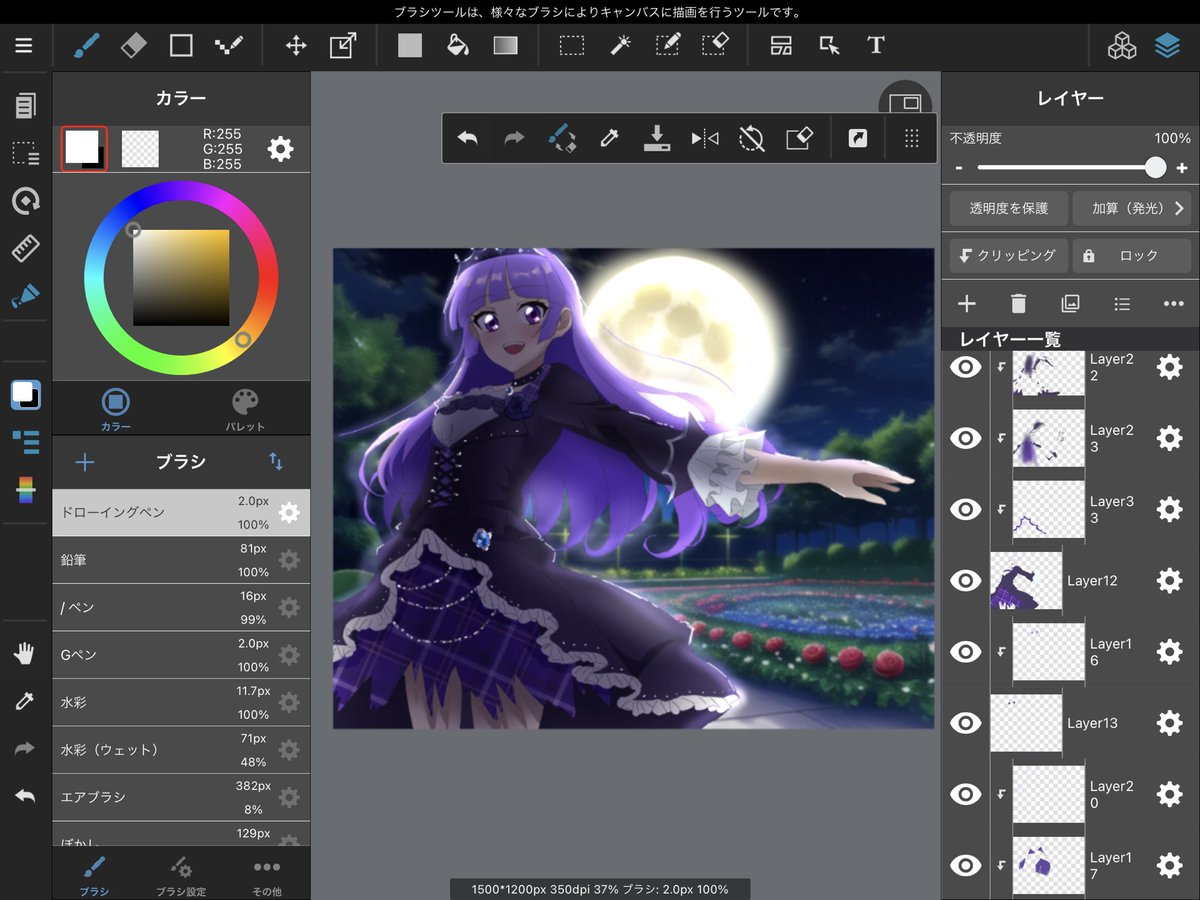Open Layer13 settings gear
Viewport: 1200px width, 900px height.
coord(1169,723)
